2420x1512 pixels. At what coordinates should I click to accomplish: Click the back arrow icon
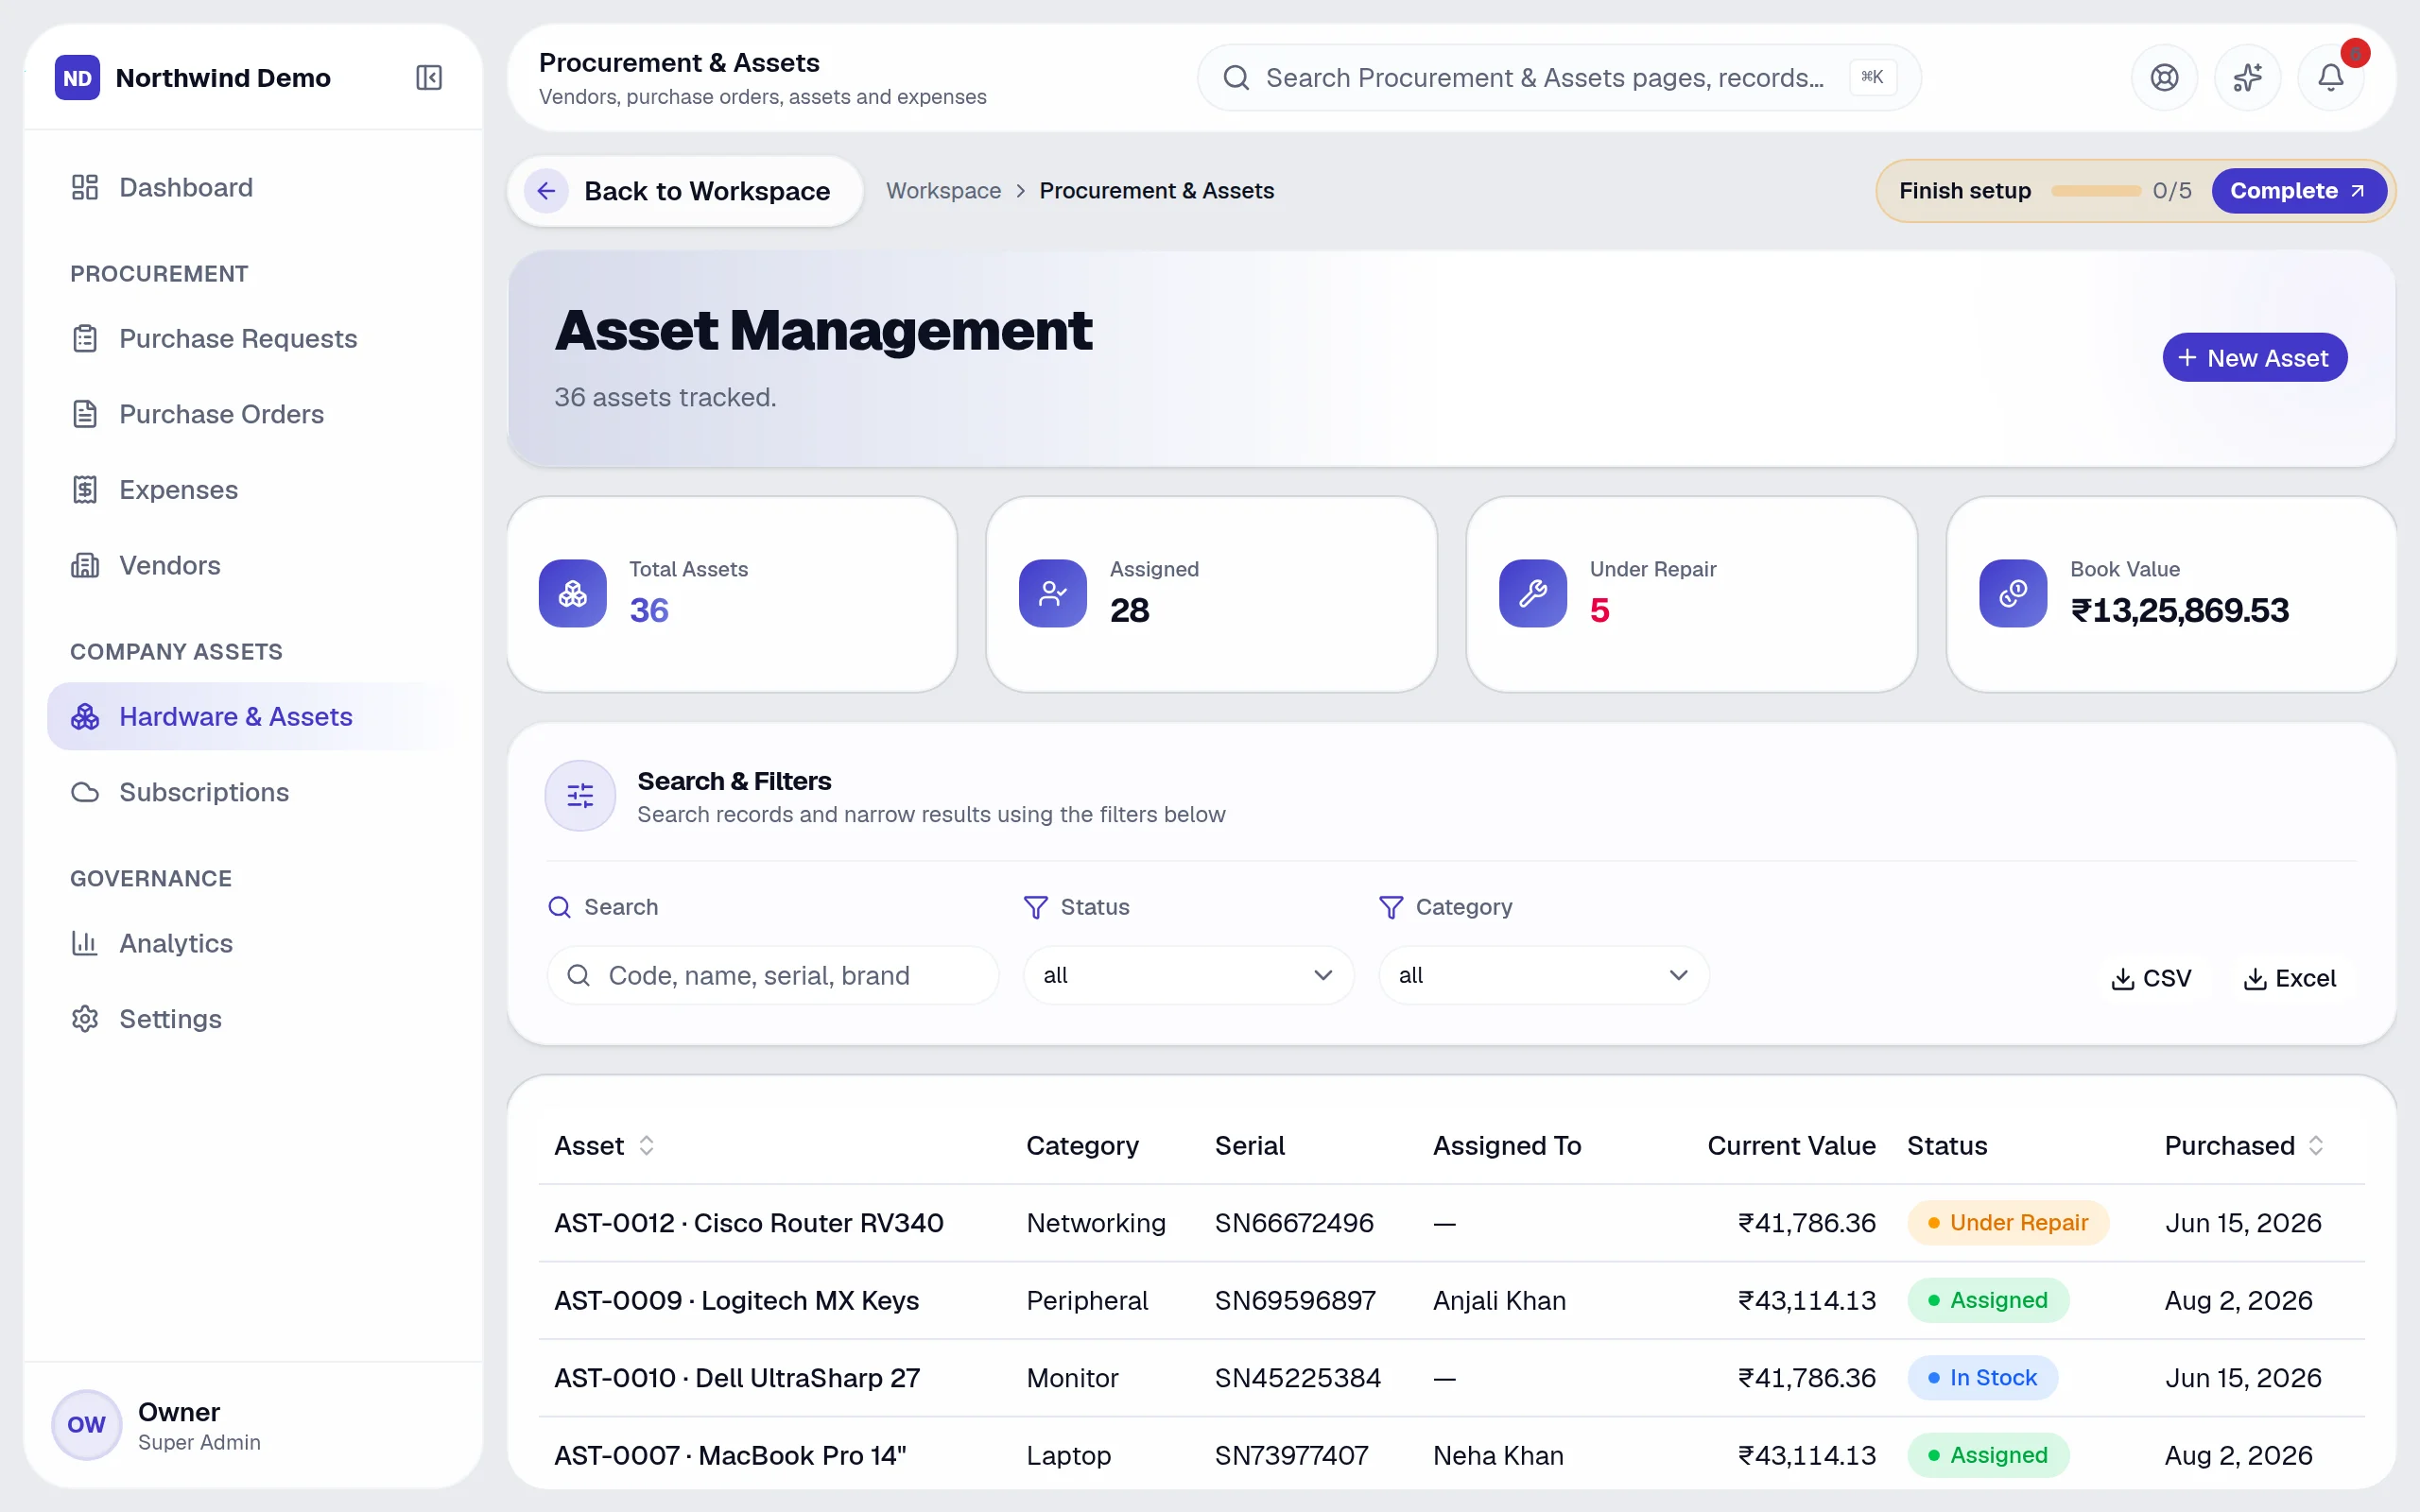[x=546, y=191]
